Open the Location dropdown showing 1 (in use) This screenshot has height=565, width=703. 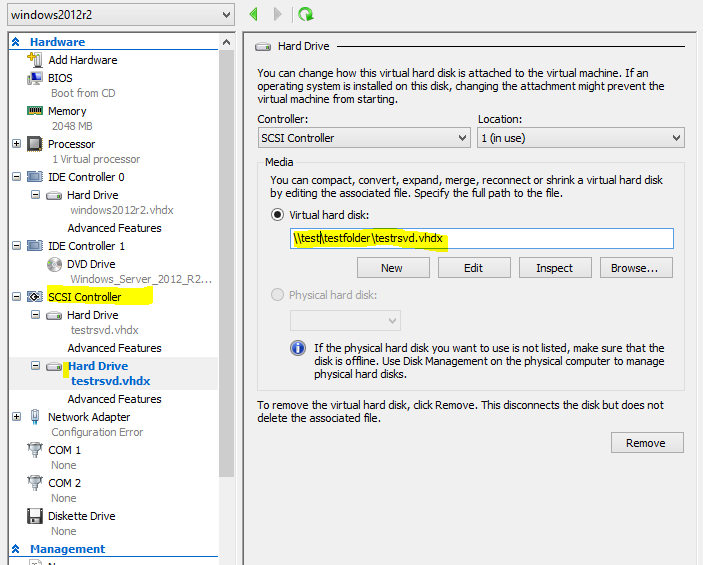[581, 138]
